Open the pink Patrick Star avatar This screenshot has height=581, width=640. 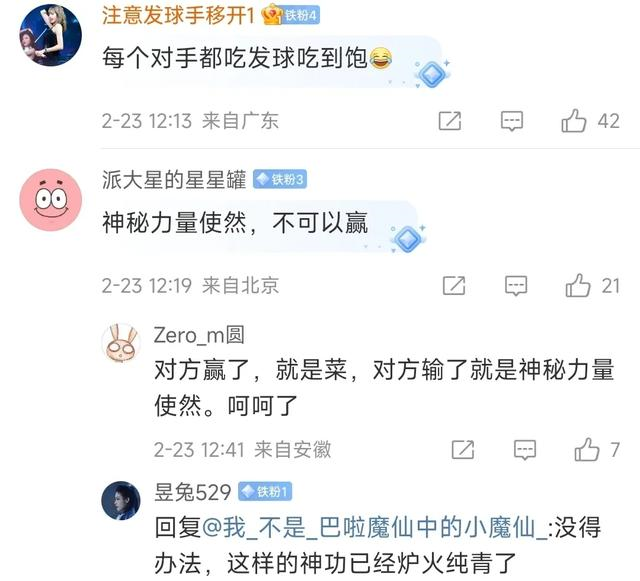click(51, 200)
